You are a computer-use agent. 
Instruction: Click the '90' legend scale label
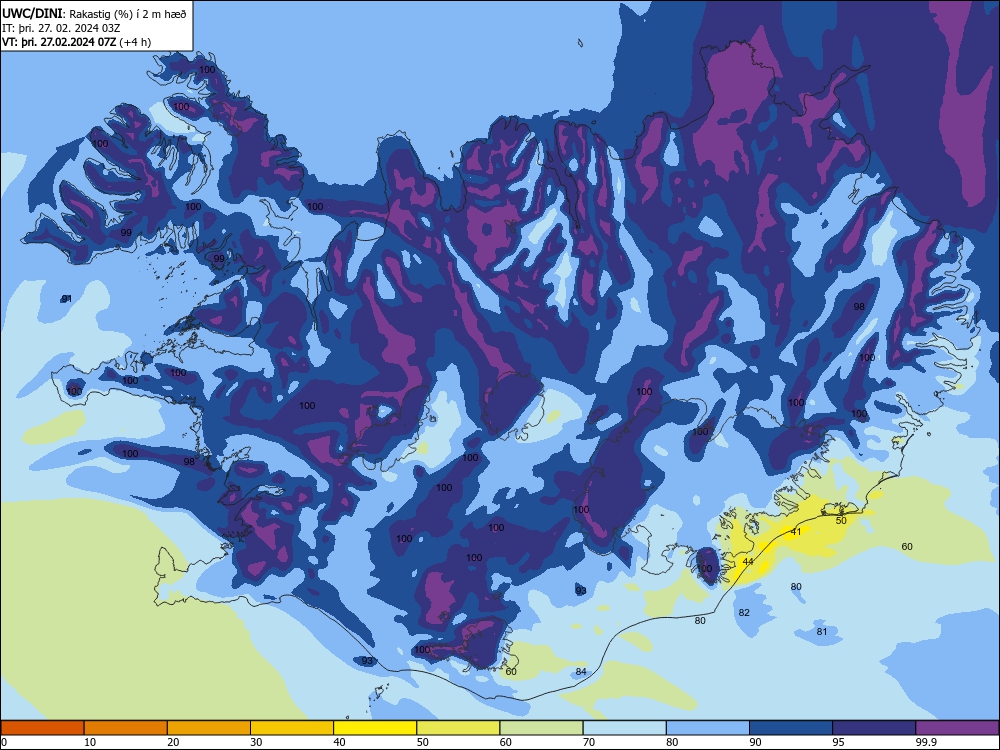click(756, 742)
